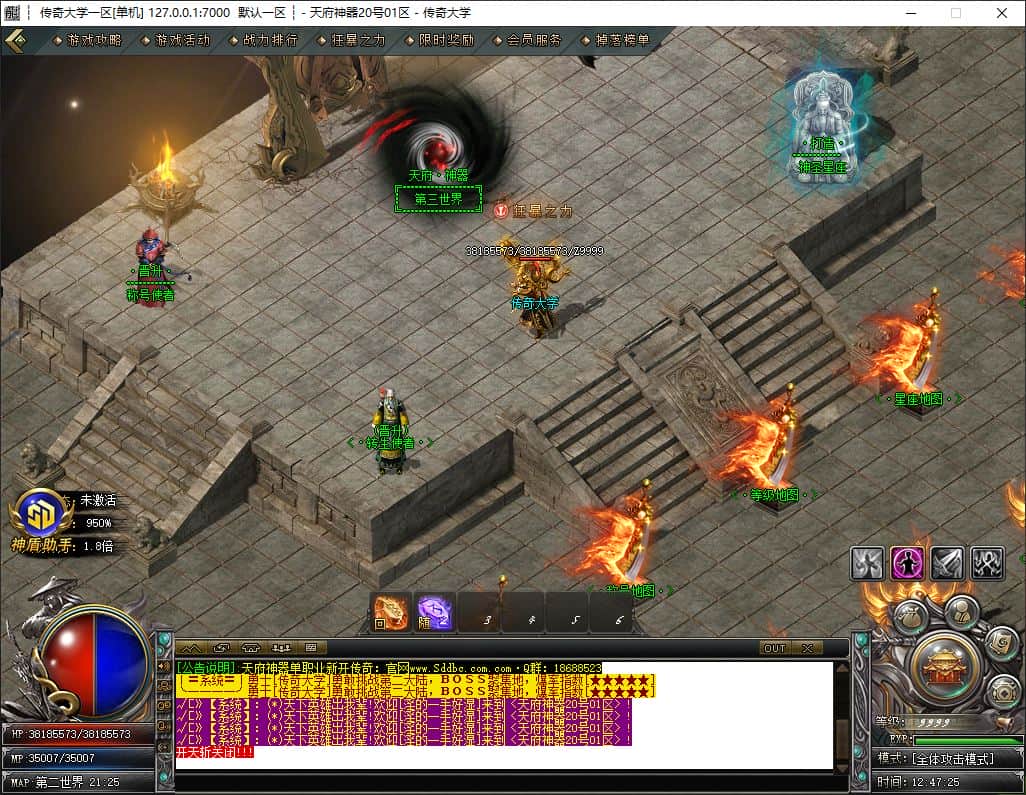This screenshot has height=795, width=1026.
Task: Toggle chat sound speaker icon
Action: [164, 667]
